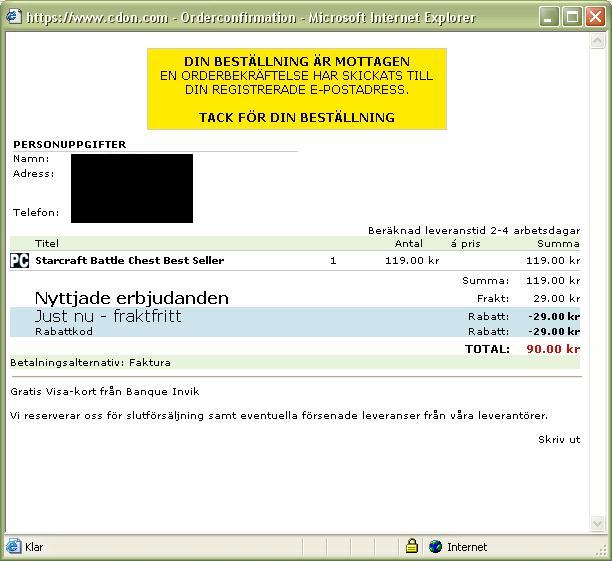Screen dimensions: 612x561
Task: Click the TOTAL amount 90.00 kr
Action: tap(553, 349)
